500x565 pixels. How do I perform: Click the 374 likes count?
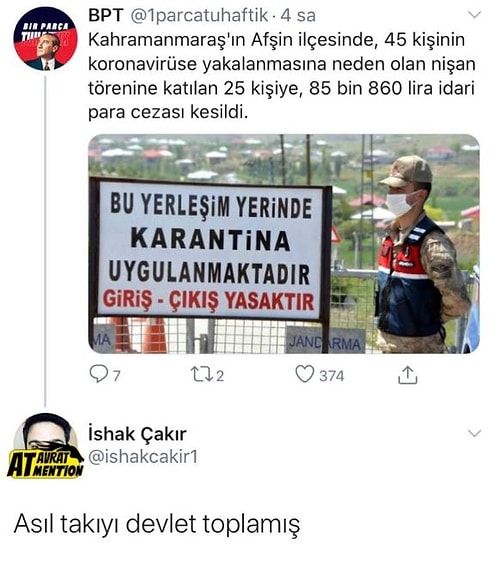(331, 376)
